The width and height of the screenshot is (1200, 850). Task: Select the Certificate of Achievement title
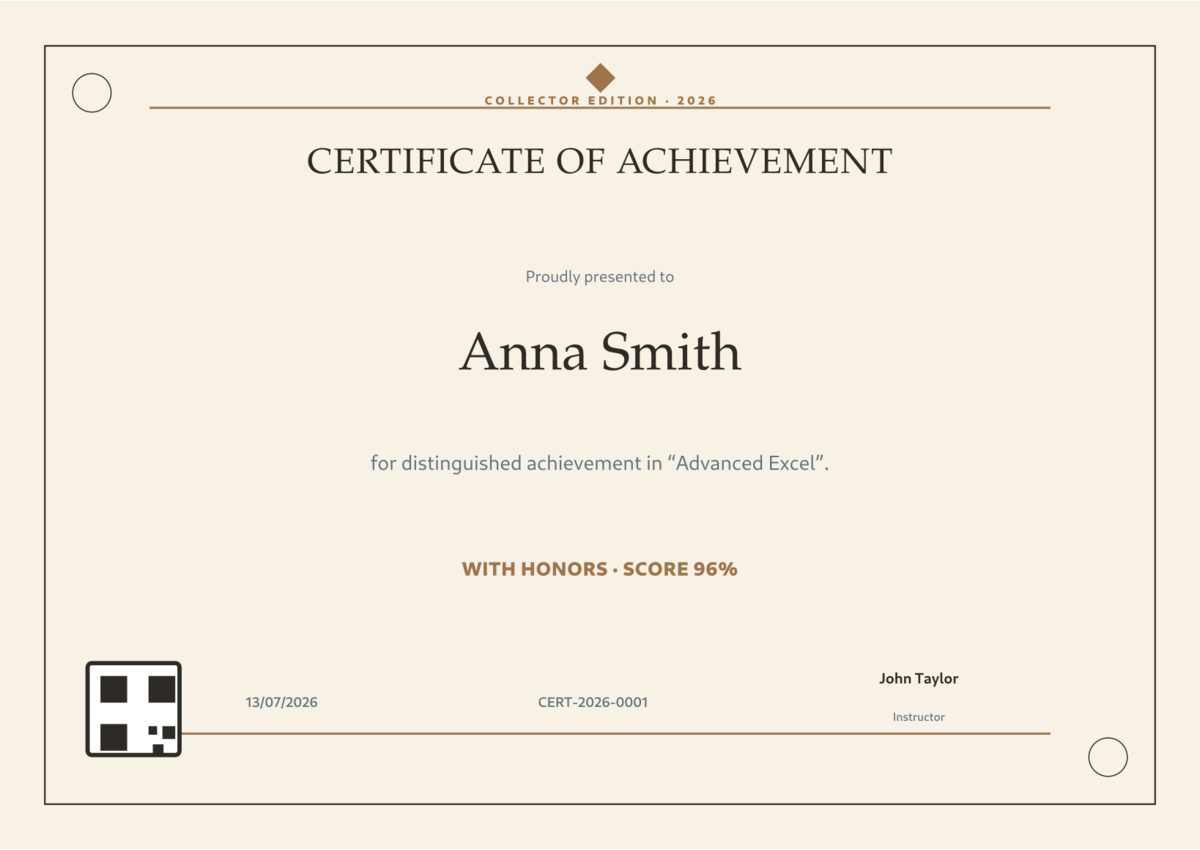pos(600,161)
